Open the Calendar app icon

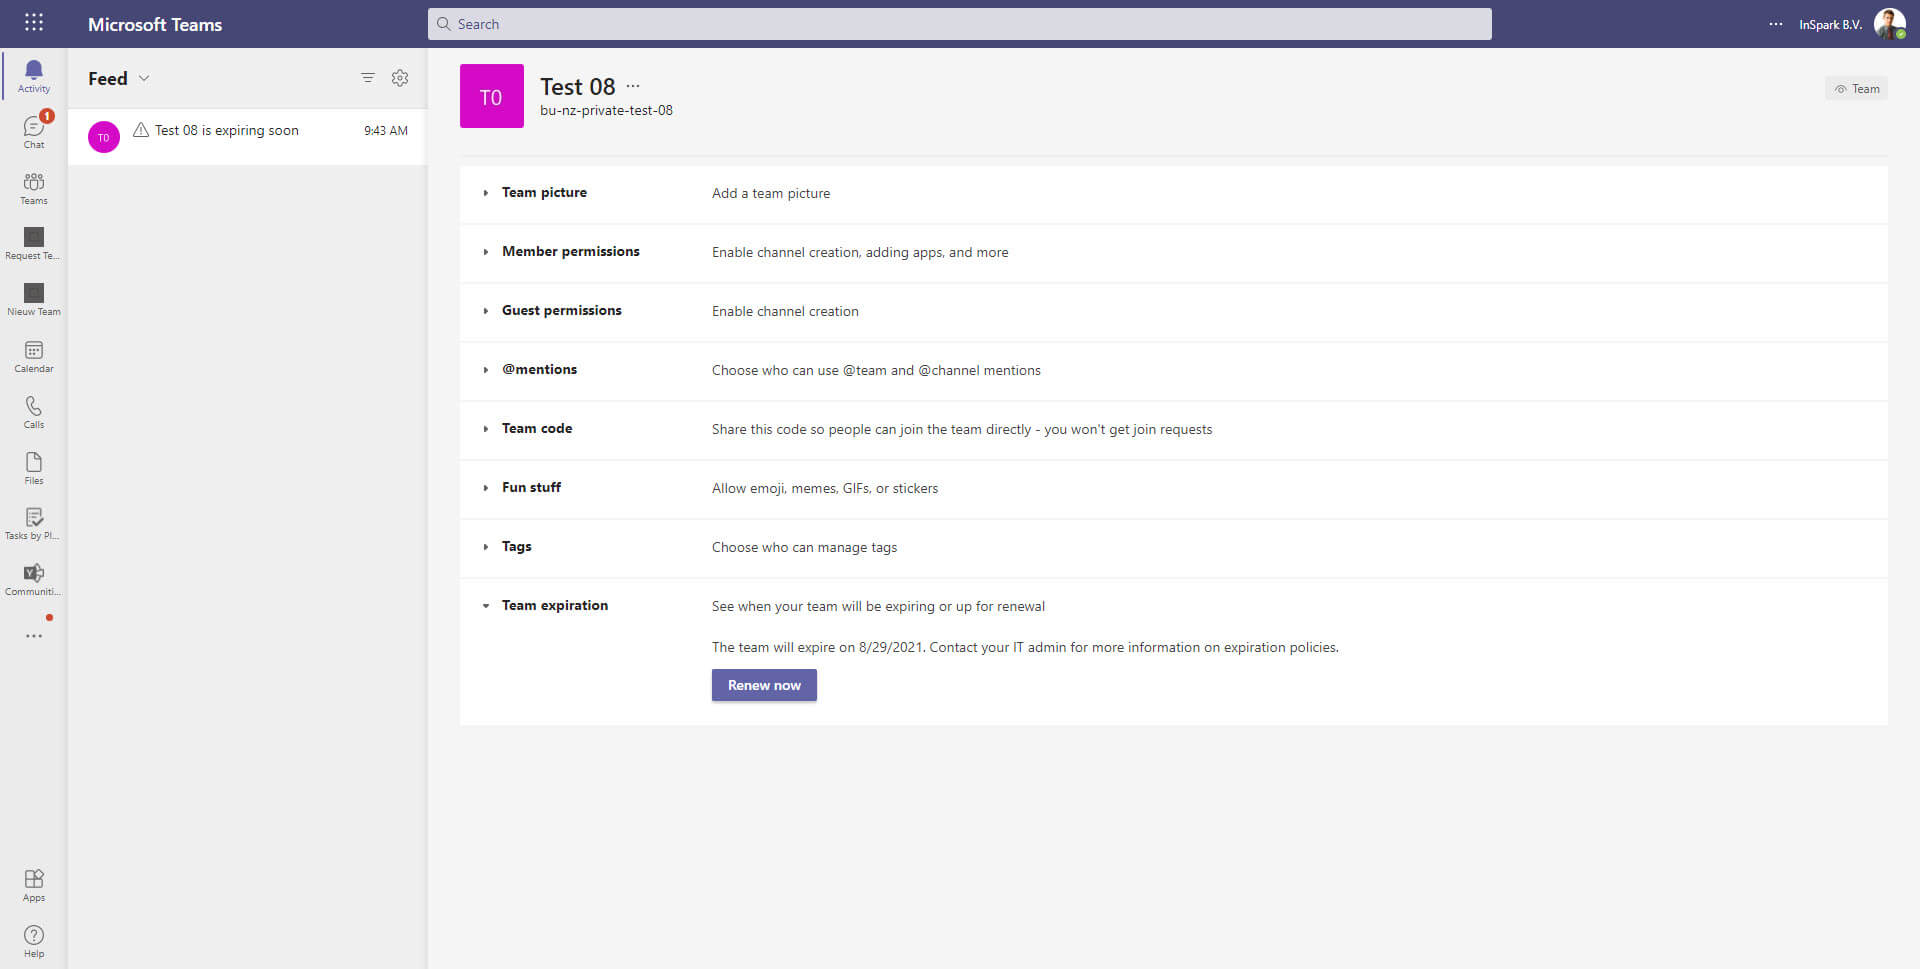pos(34,356)
